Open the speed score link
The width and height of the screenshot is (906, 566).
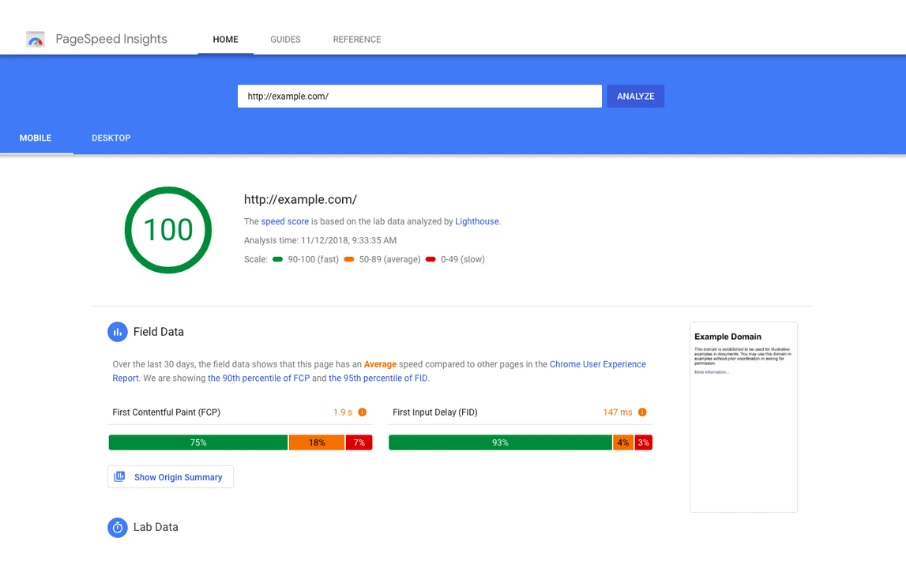point(285,221)
